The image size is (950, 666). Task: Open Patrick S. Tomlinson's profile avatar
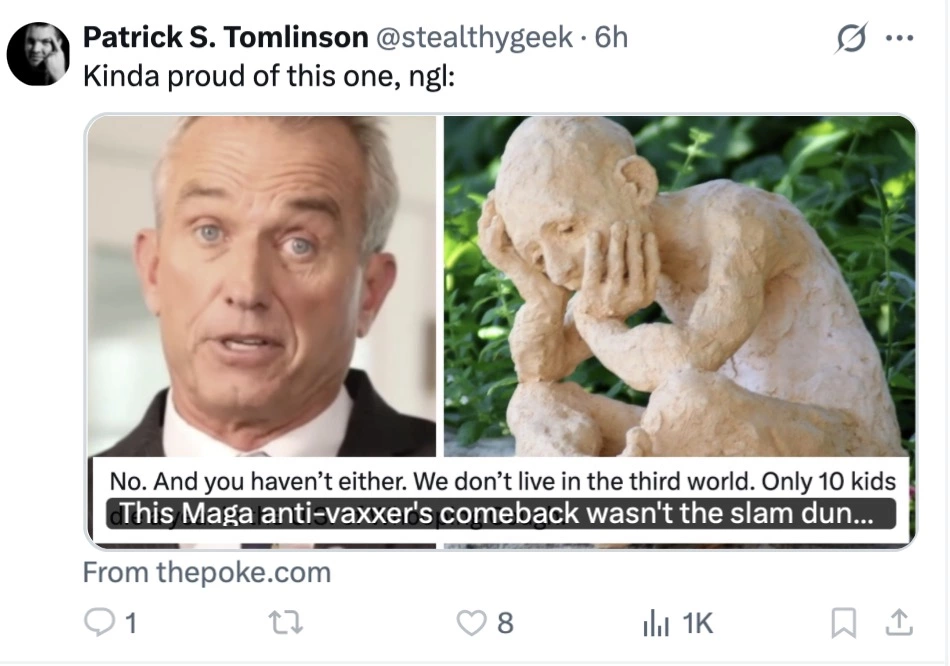tap(38, 54)
